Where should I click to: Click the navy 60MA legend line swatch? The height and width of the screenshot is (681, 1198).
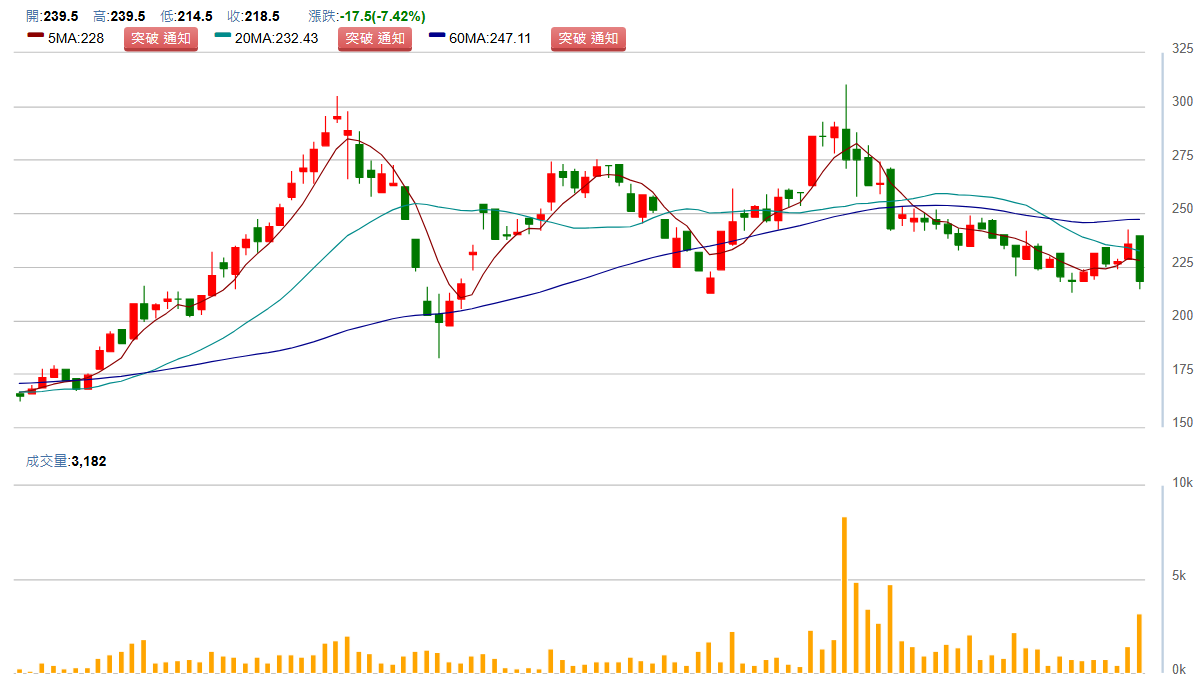tap(437, 37)
